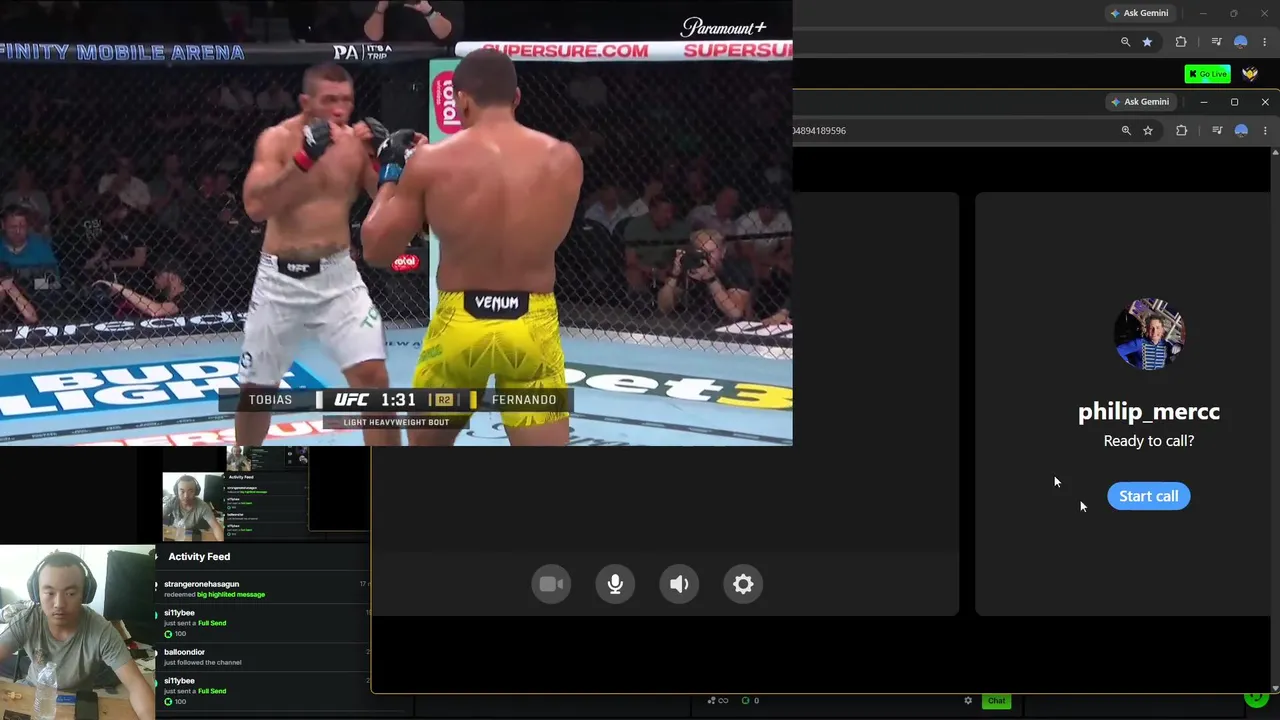Viewport: 1280px width, 720px height.
Task: Click the green phone icon at bottom right
Action: [1256, 697]
